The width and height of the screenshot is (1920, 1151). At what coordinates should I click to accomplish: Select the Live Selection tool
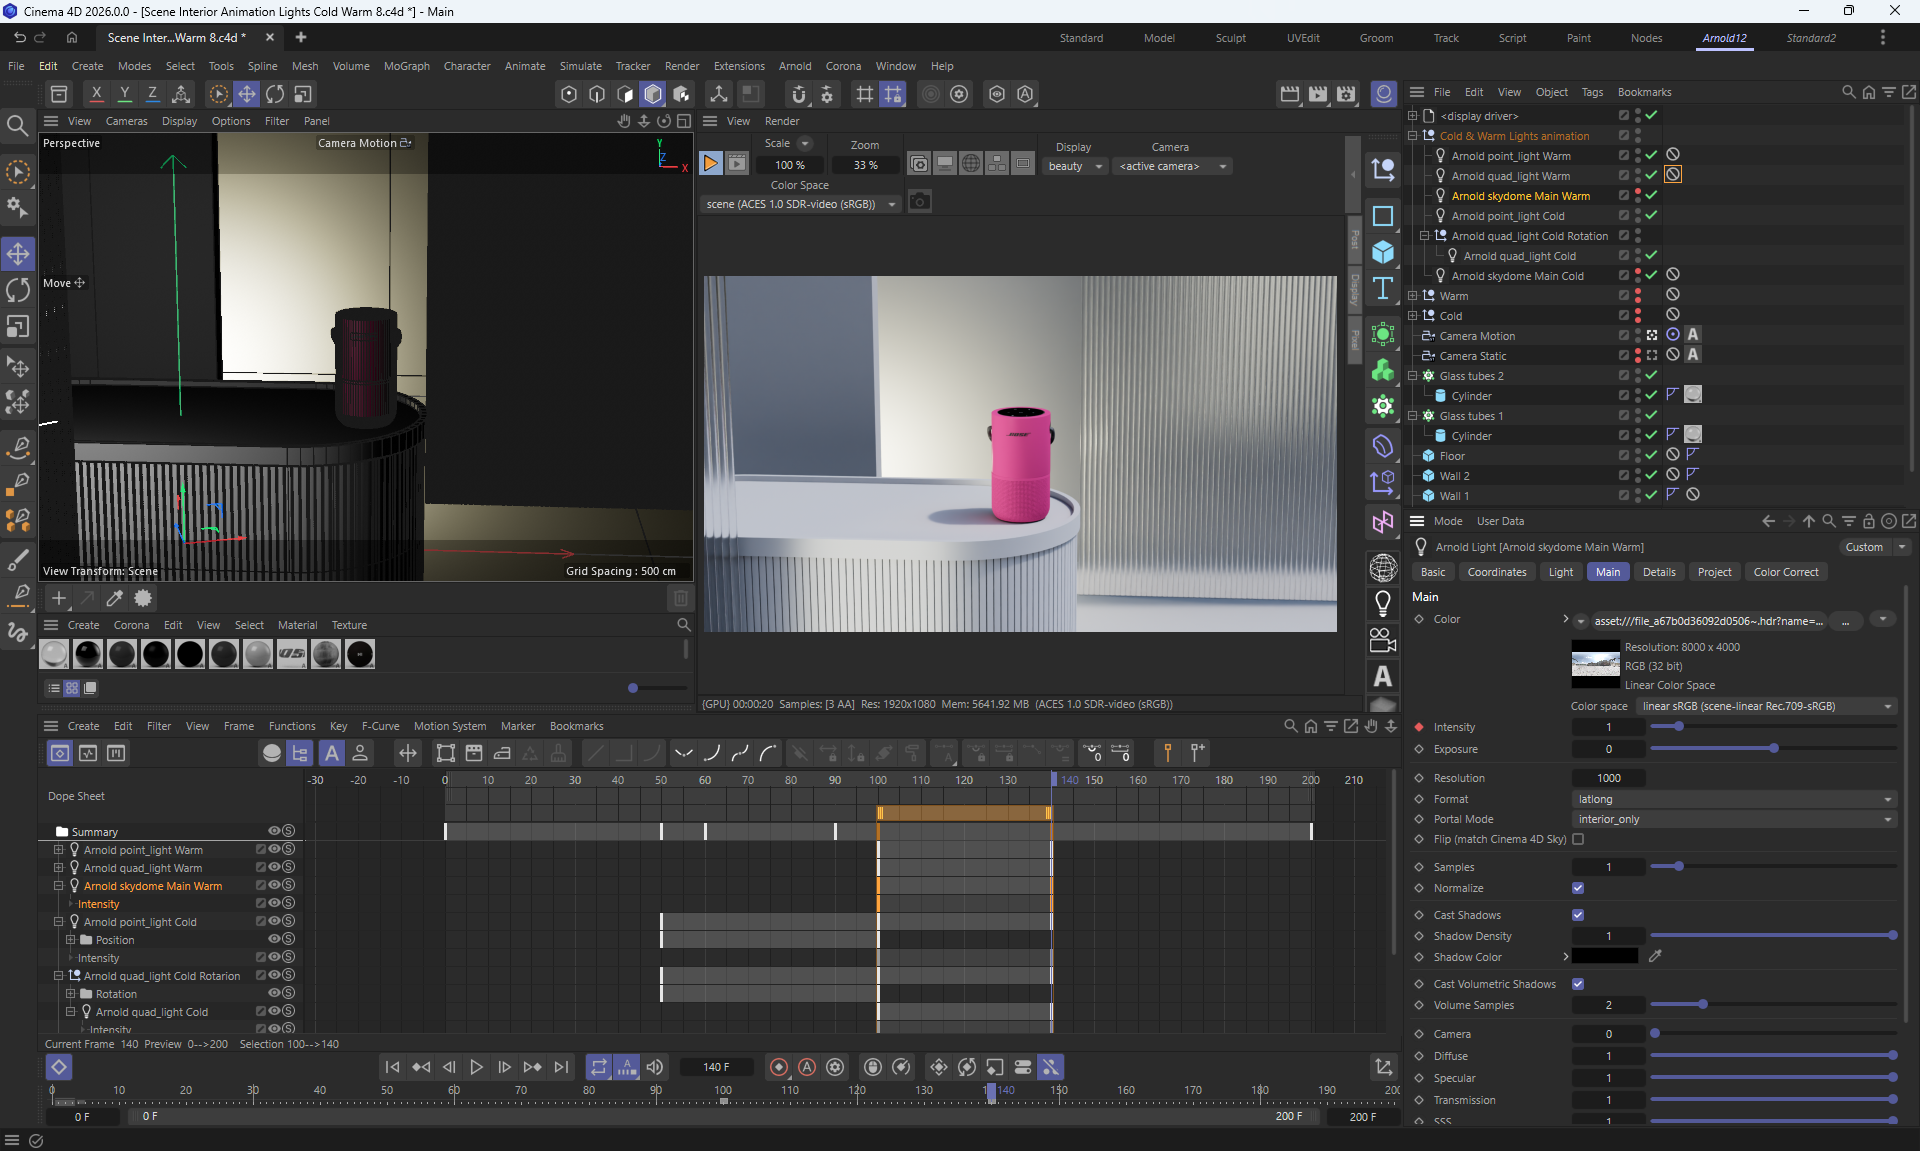click(x=18, y=172)
